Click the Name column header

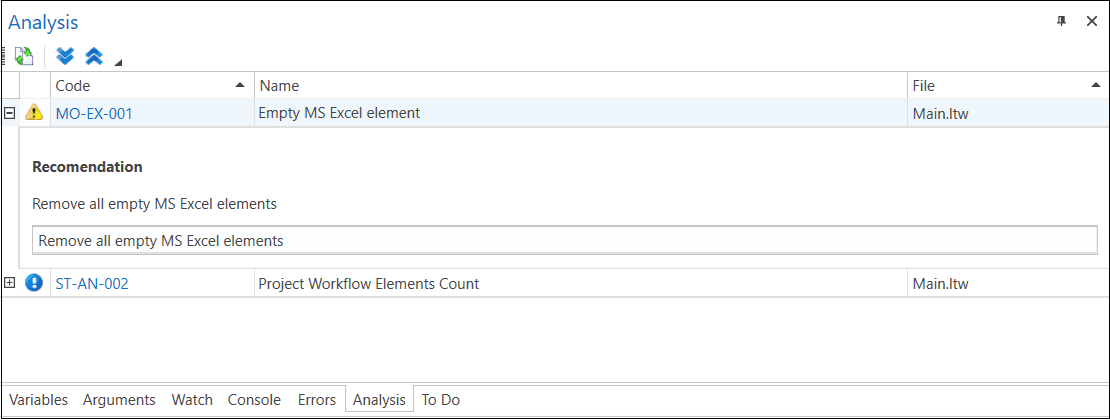pyautogui.click(x=580, y=86)
